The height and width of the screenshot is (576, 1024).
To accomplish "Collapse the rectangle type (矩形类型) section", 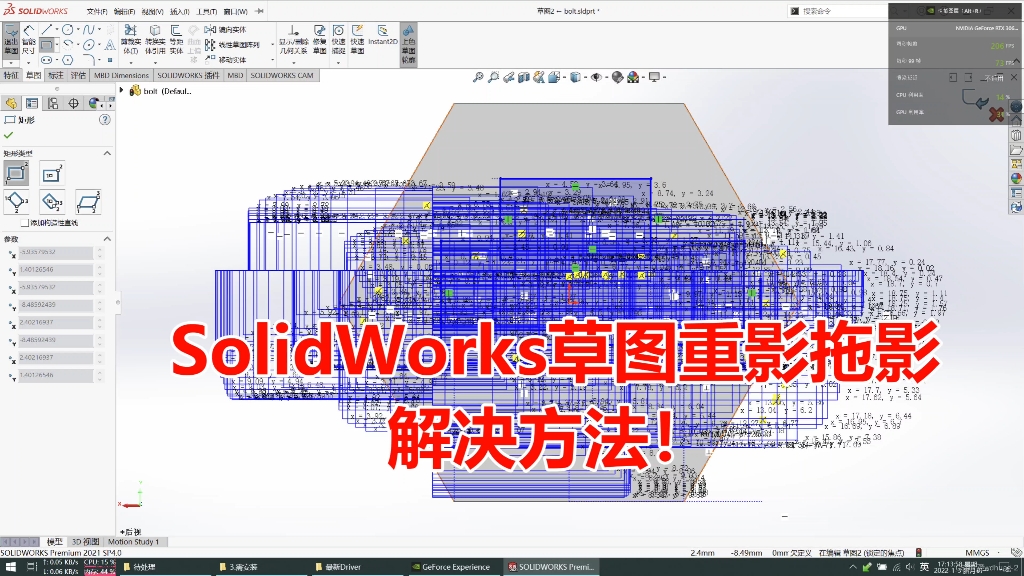I will click(x=107, y=153).
